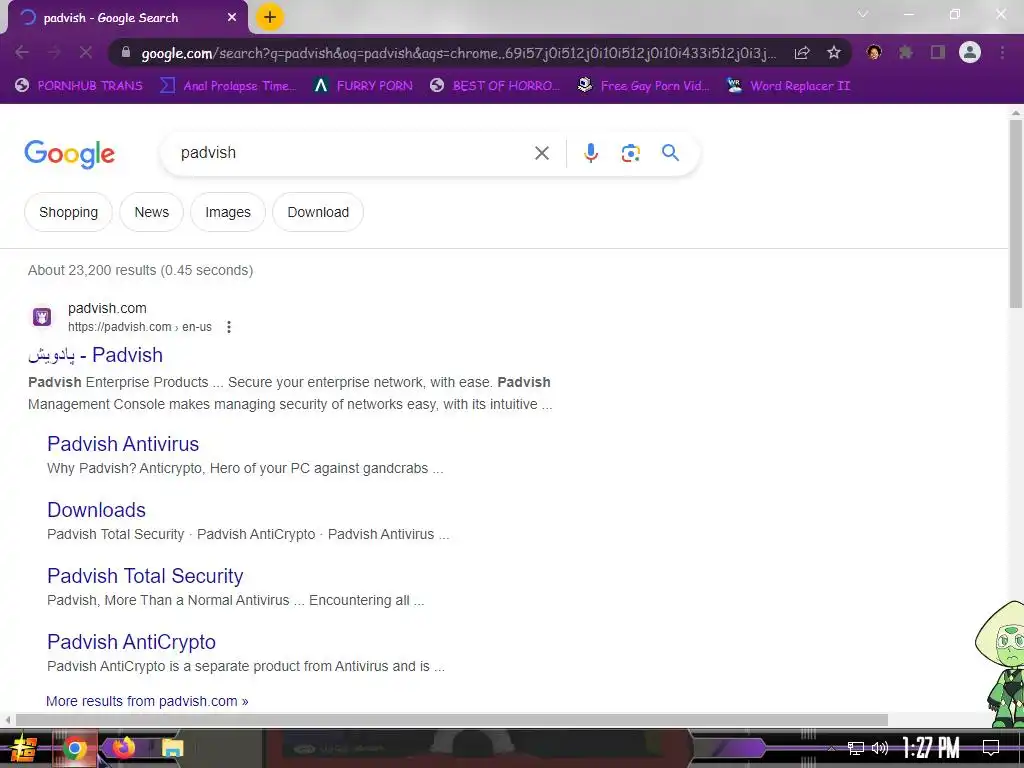The image size is (1024, 768).
Task: Go back with the browser back arrow
Action: (x=22, y=52)
